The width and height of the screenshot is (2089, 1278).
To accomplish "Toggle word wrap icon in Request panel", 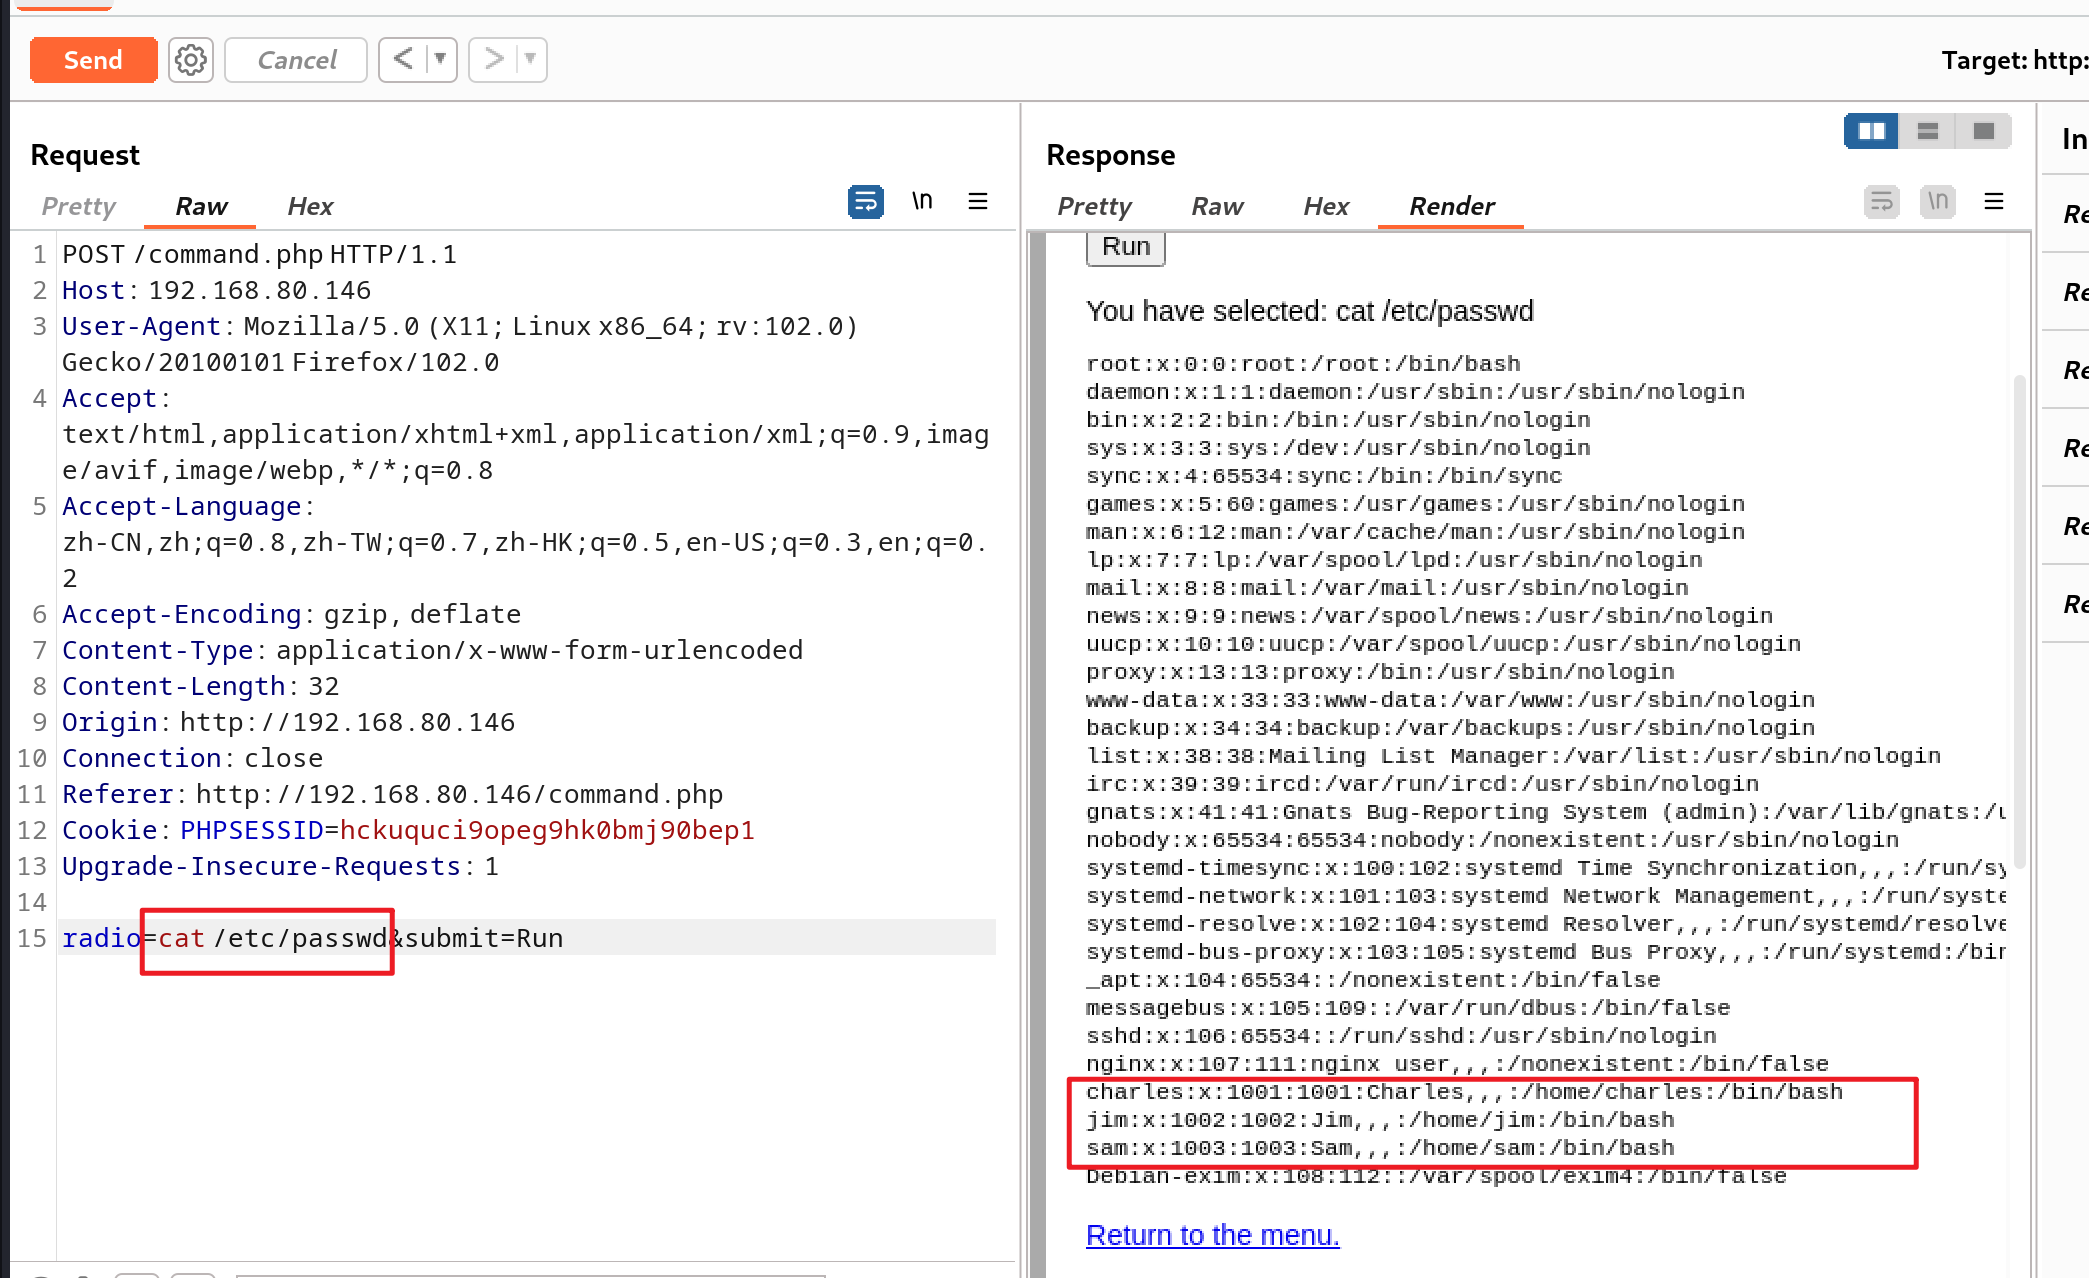I will pos(866,202).
